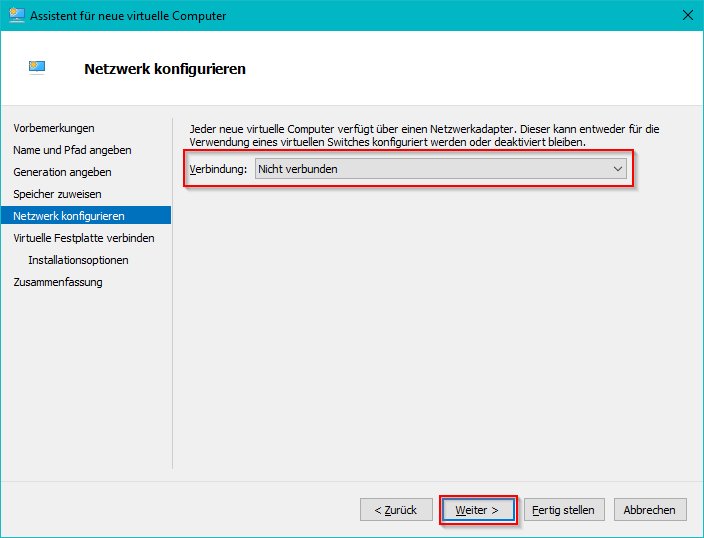
Task: Open the Speicher zuweisen step
Action: pos(57,194)
